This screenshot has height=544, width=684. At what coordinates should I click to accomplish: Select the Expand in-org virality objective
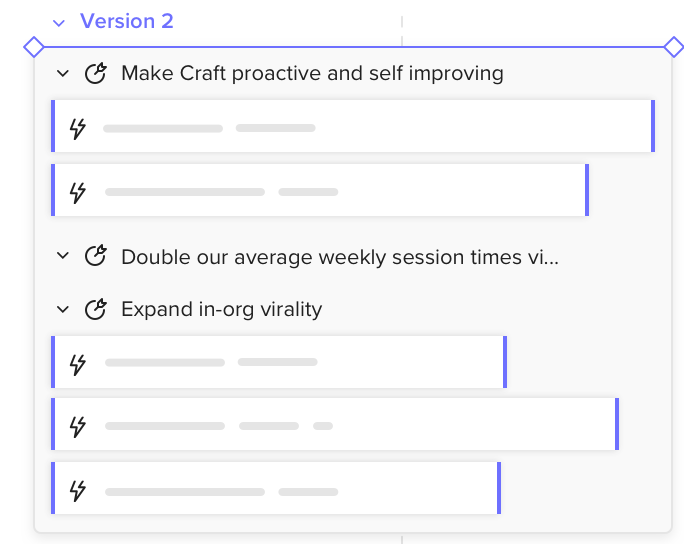click(222, 309)
